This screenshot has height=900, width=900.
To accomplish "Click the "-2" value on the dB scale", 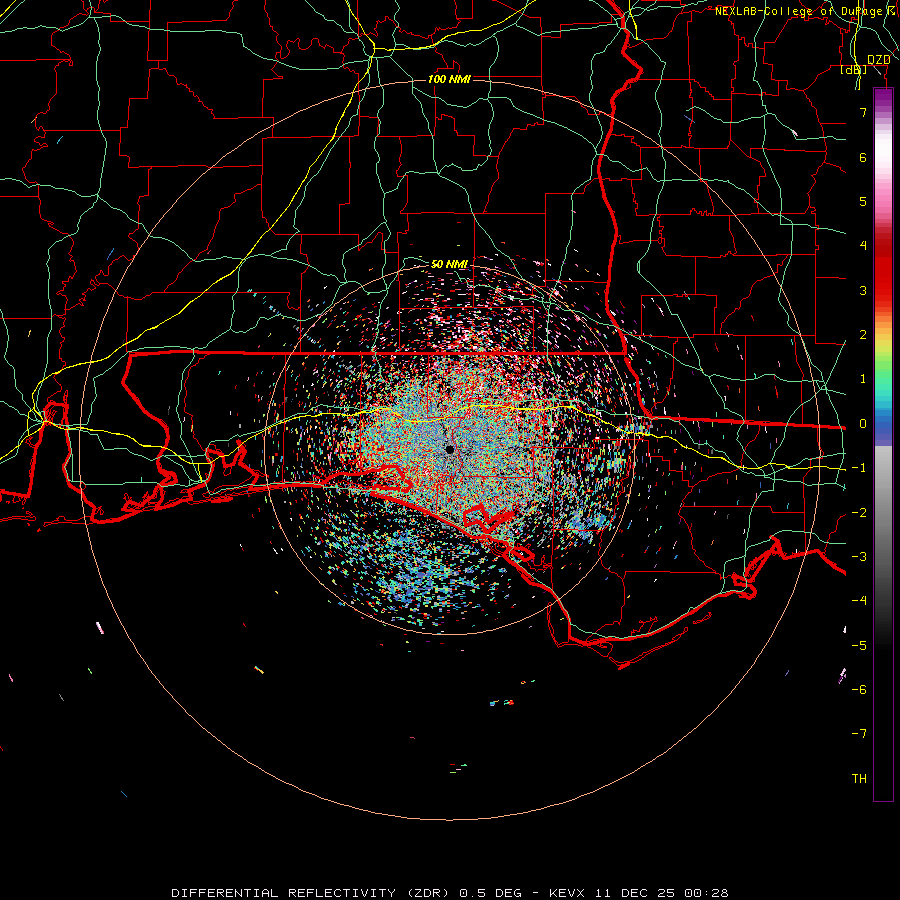I will (x=859, y=513).
